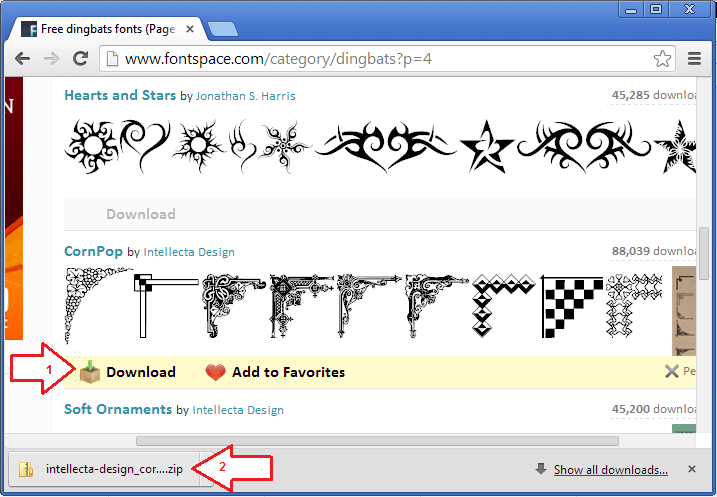This screenshot has height=497, width=717.
Task: Open the Soft Ornaments font link
Action: coord(118,408)
